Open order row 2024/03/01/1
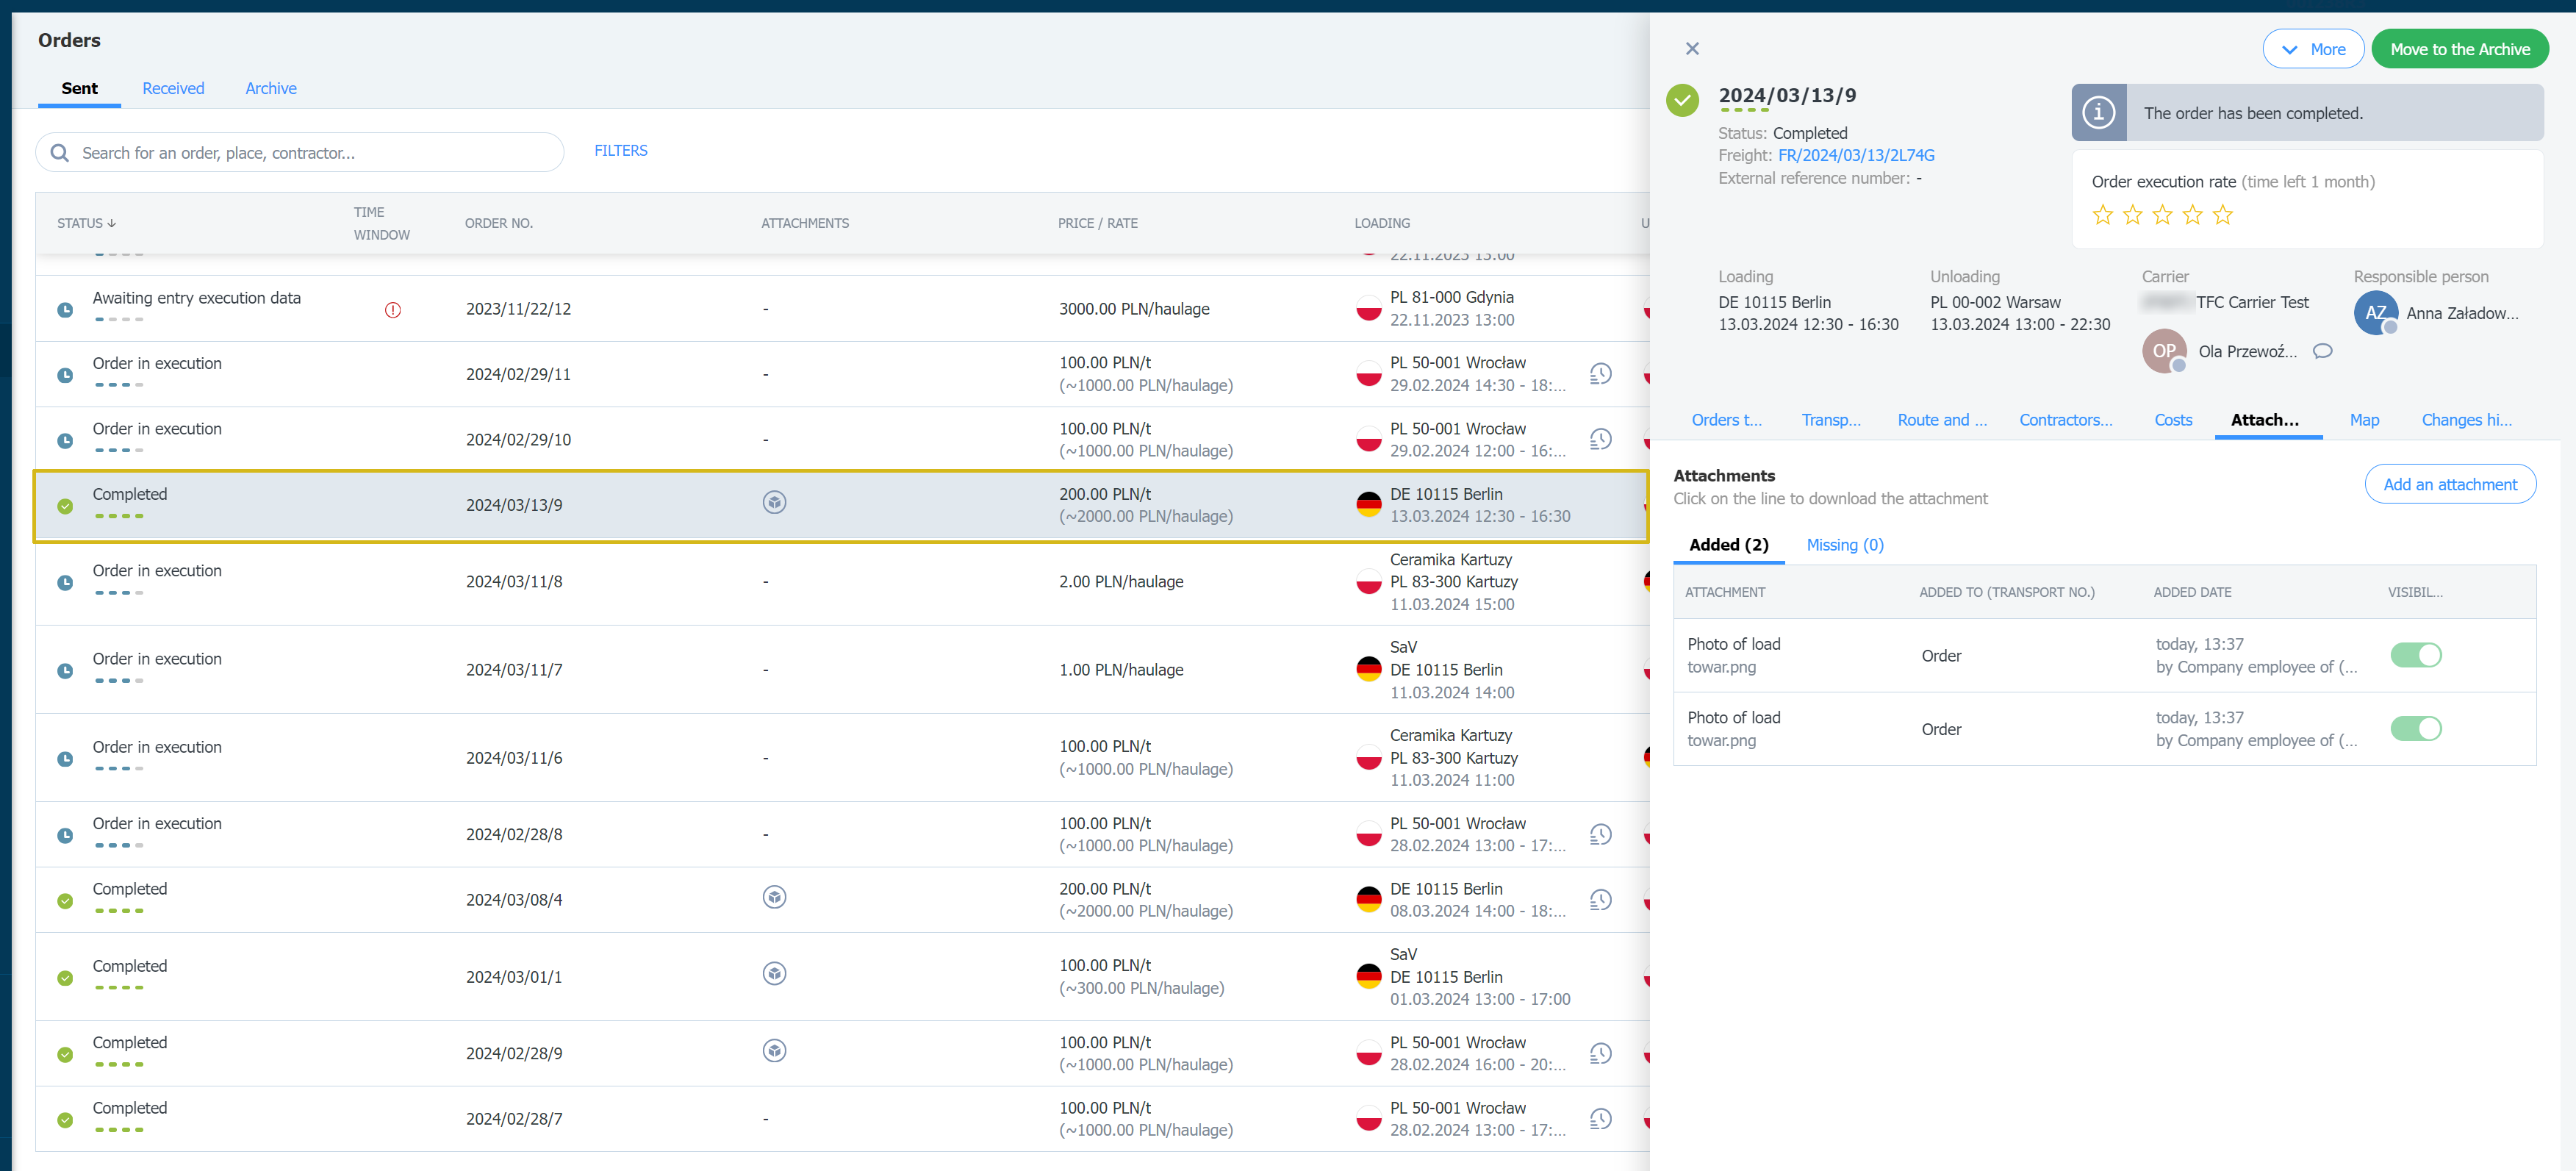This screenshot has width=2576, height=1171. point(842,976)
